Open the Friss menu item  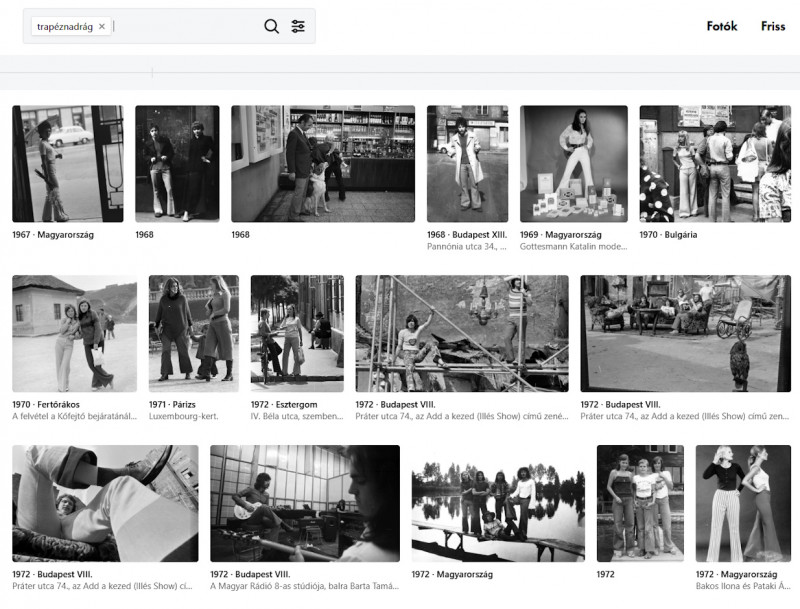pyautogui.click(x=773, y=26)
